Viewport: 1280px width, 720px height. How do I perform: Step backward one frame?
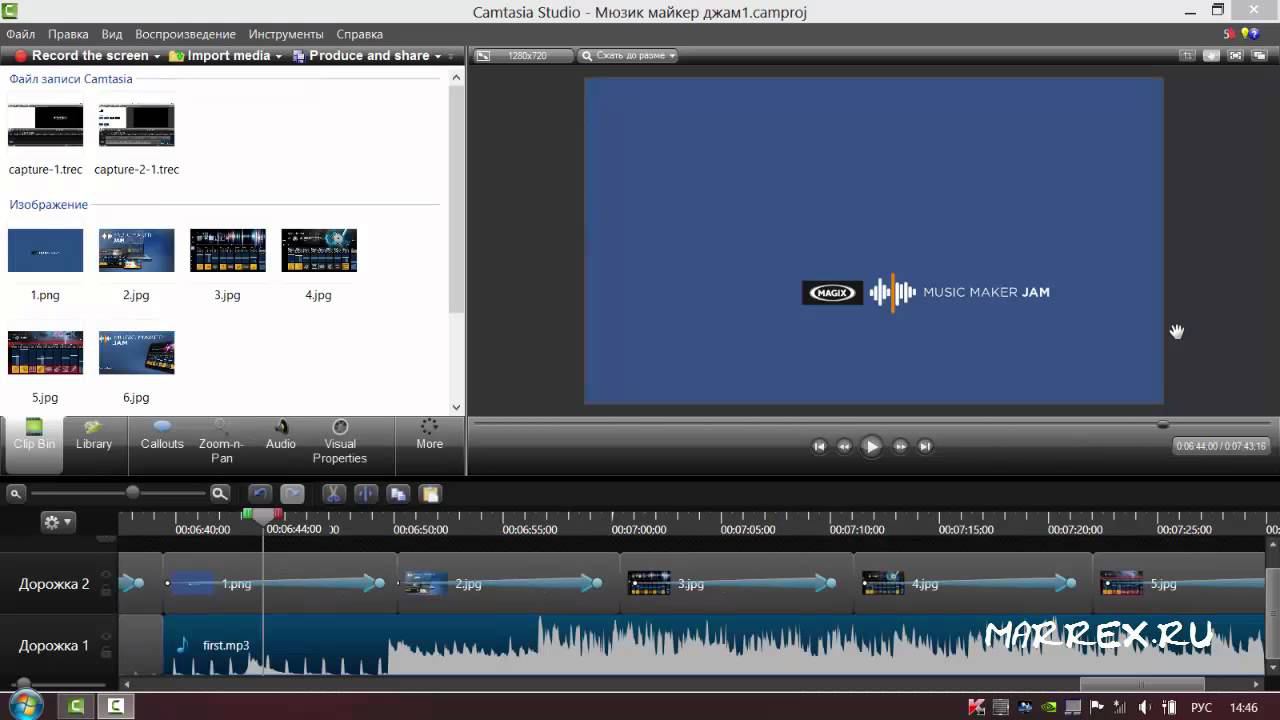844,446
